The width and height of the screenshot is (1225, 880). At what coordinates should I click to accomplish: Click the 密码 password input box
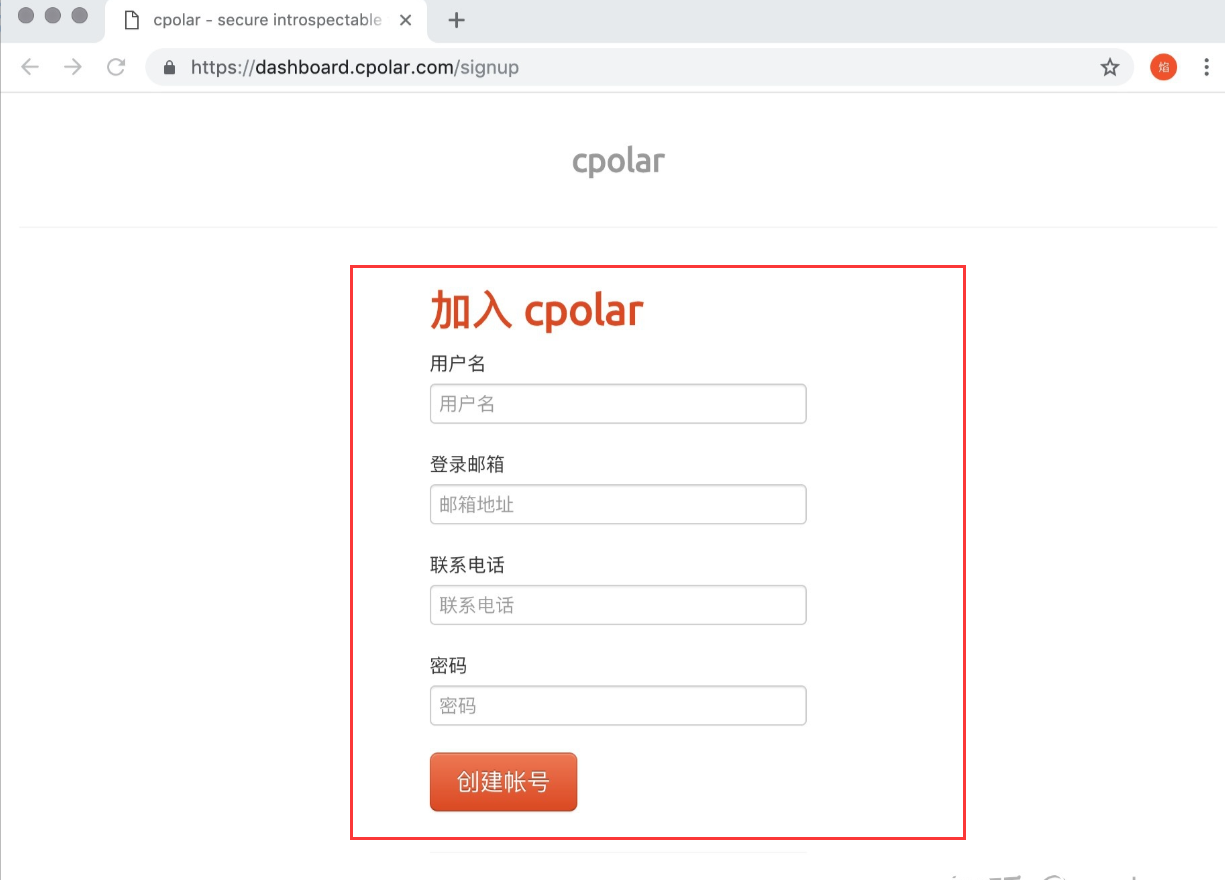(618, 706)
